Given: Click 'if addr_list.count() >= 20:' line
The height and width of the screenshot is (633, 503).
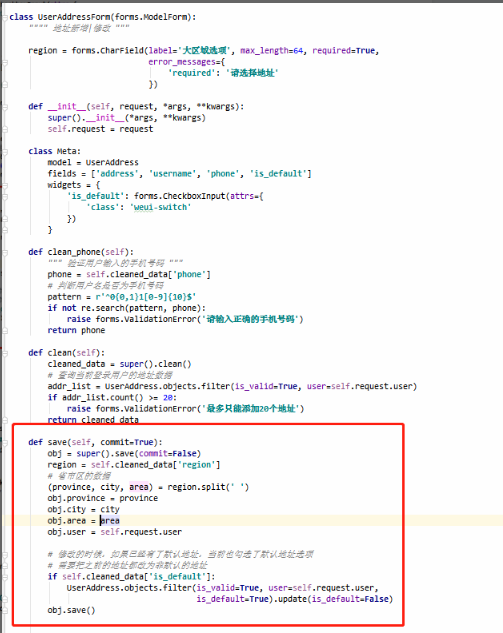Looking at the screenshot, I should point(112,398).
